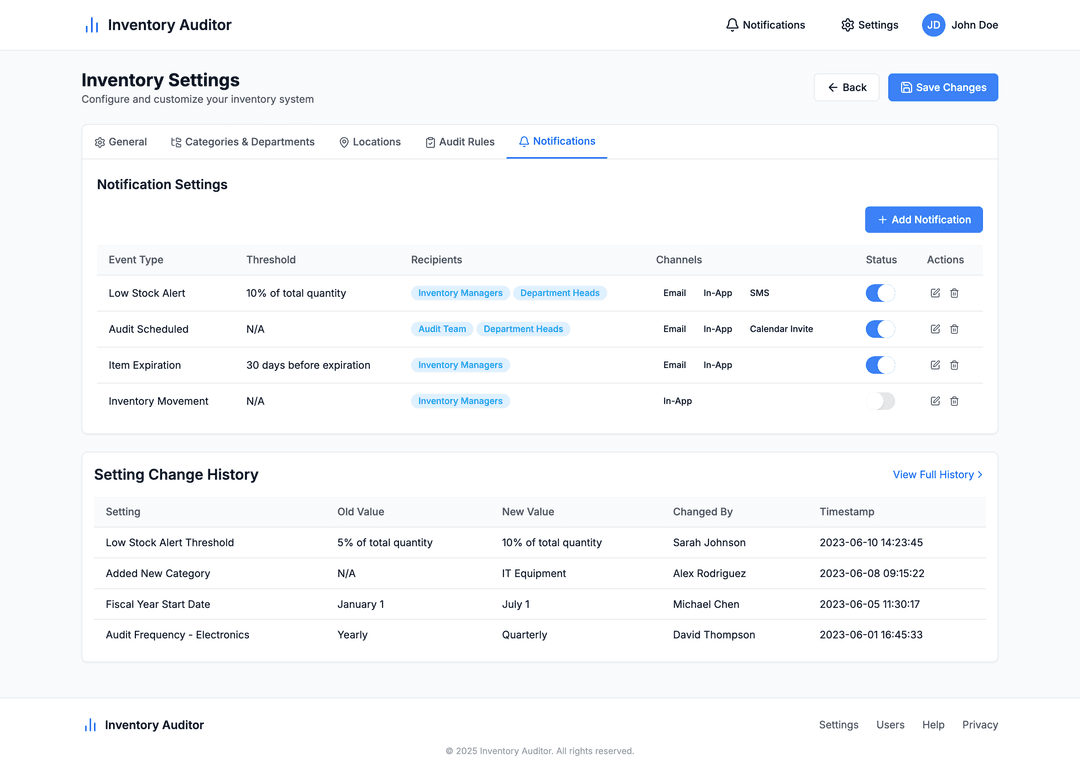Image resolution: width=1080 pixels, height=775 pixels.
Task: Open the Privacy link in footer
Action: [979, 725]
